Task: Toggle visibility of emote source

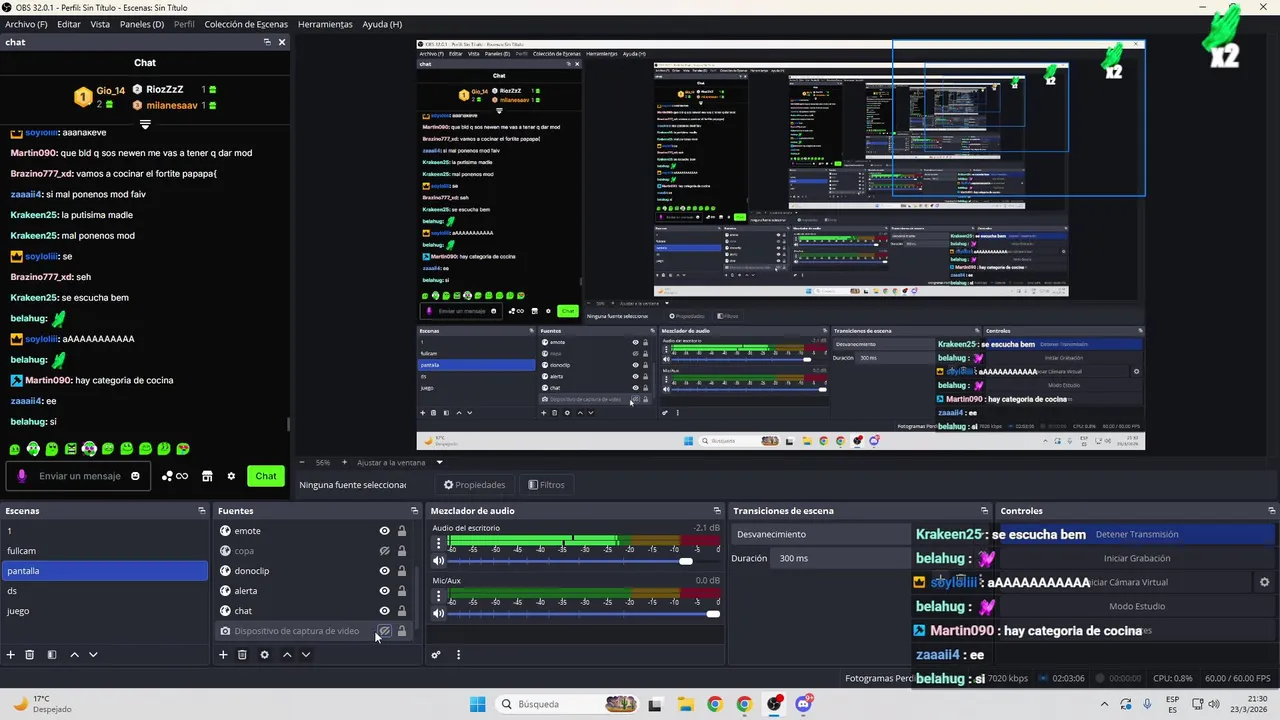Action: (384, 531)
